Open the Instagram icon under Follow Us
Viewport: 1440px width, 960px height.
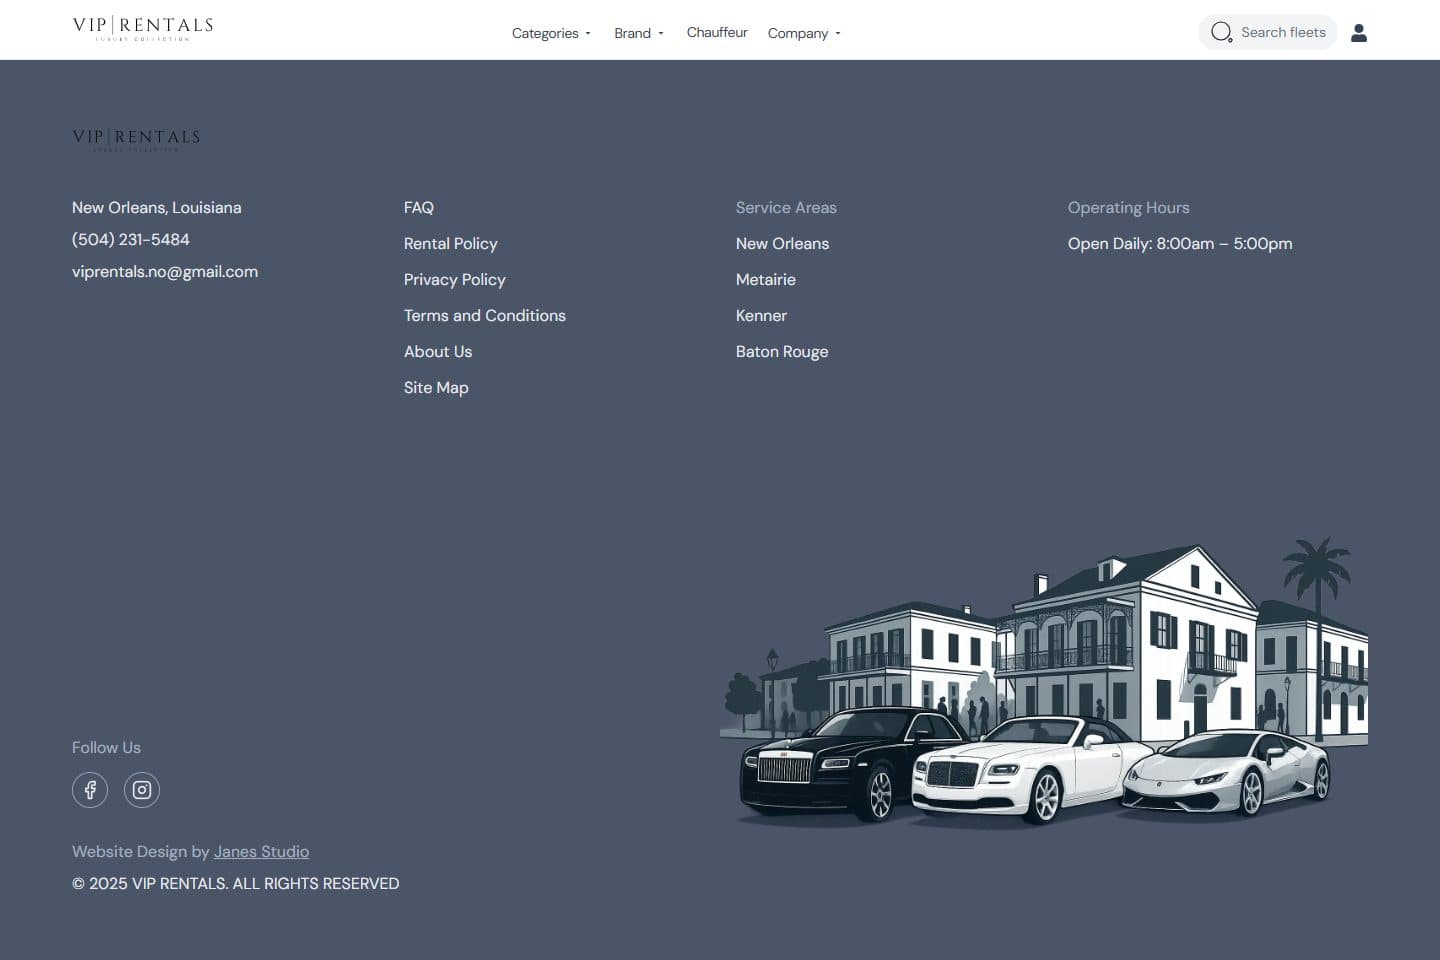142,790
